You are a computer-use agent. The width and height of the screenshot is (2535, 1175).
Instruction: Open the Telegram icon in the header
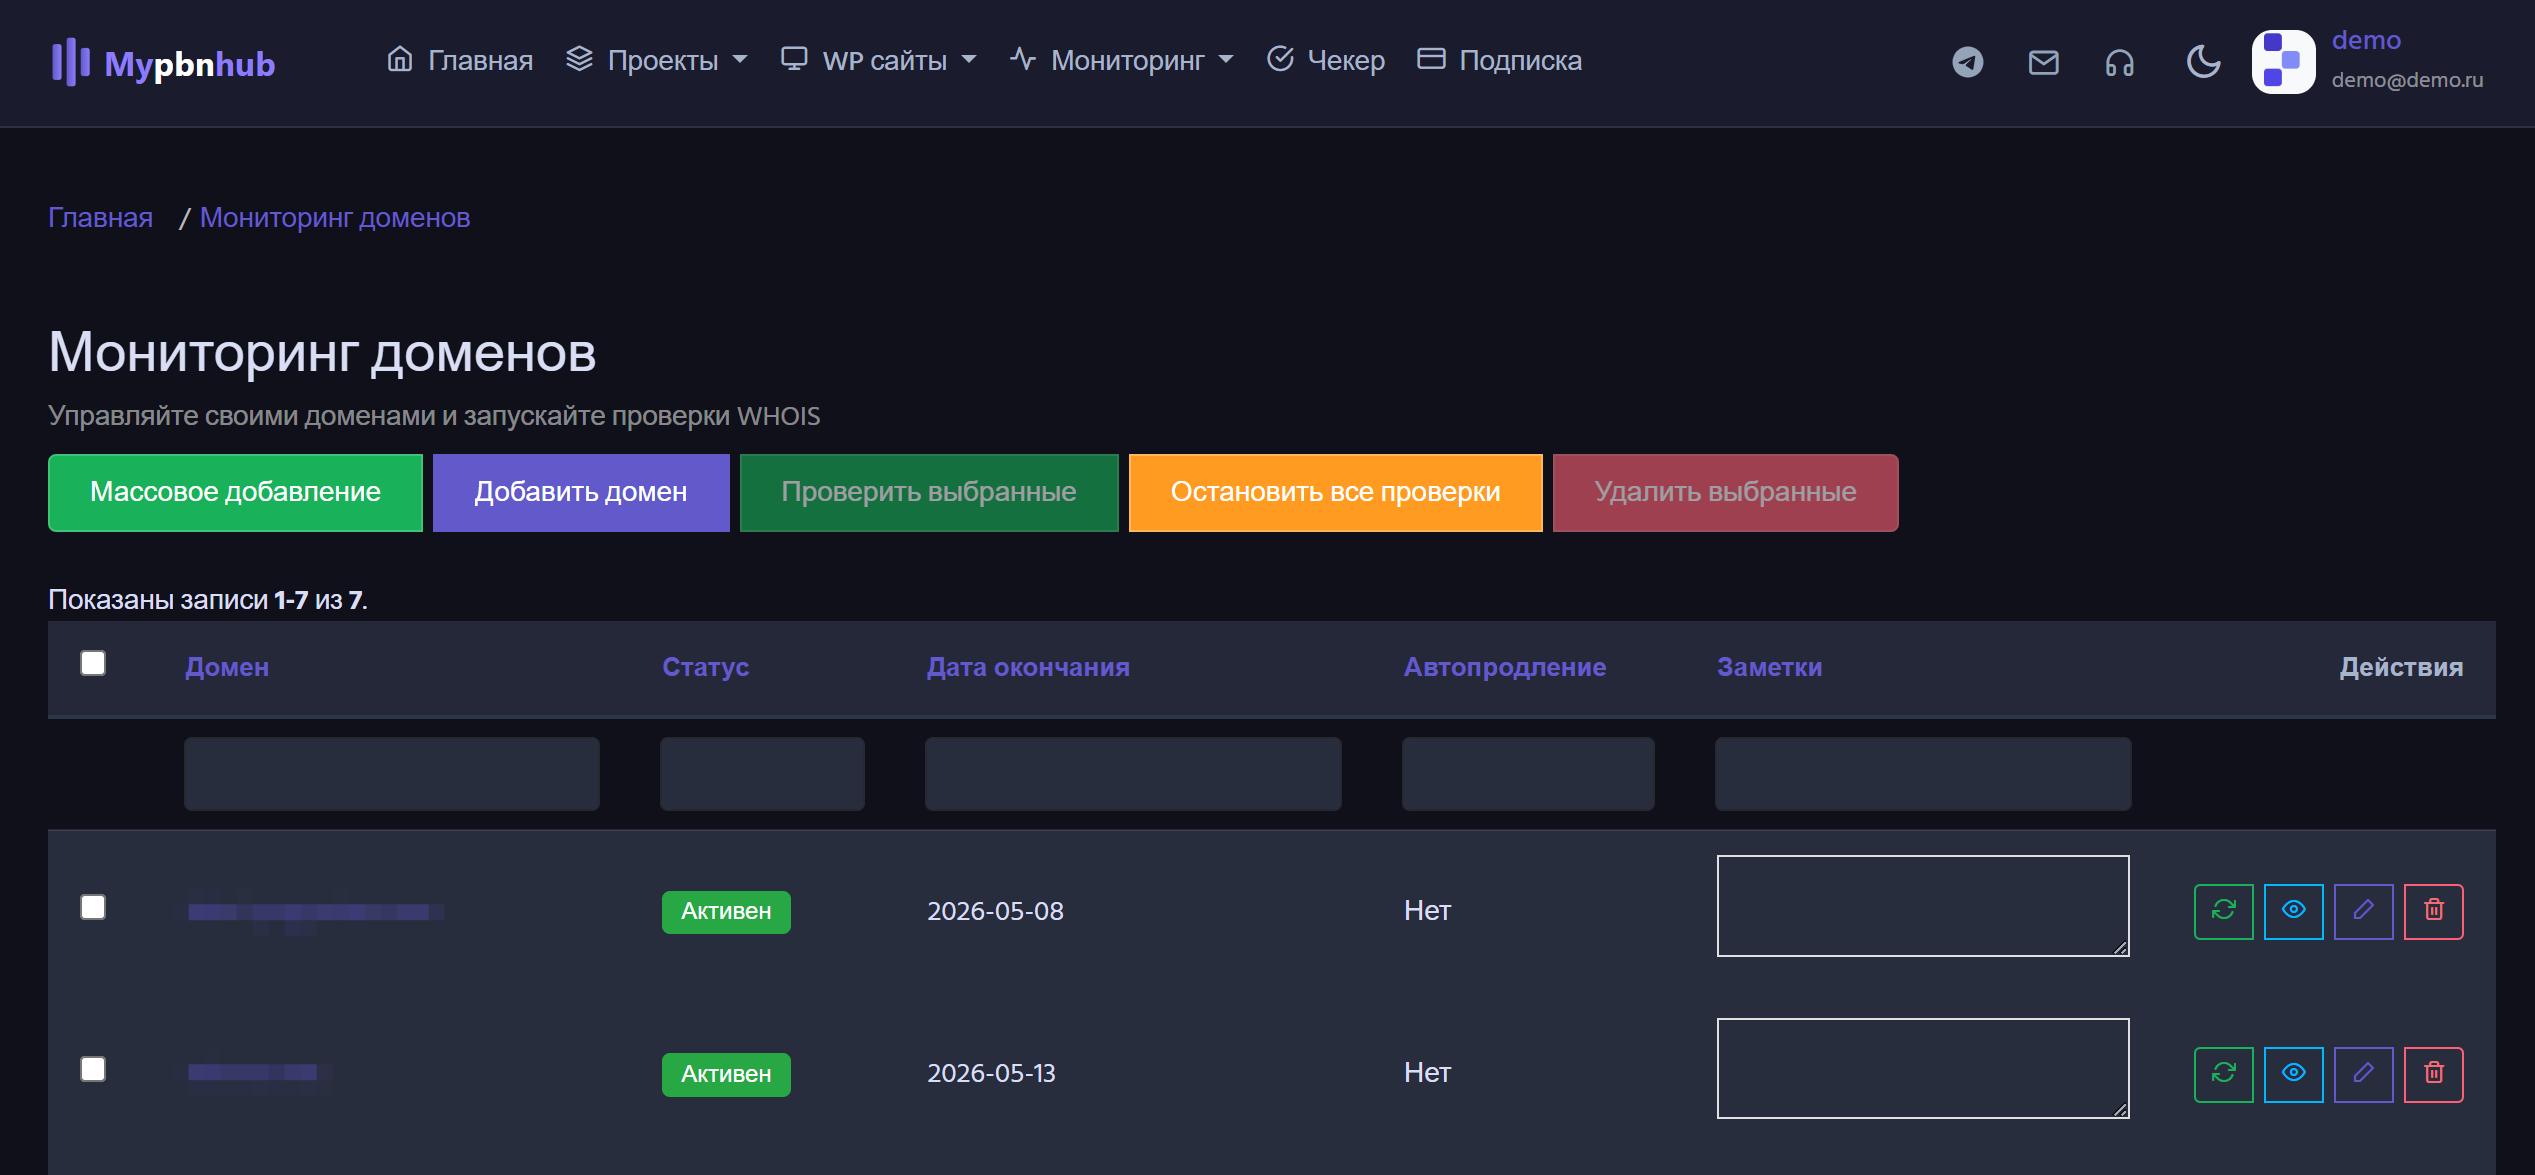[x=1966, y=62]
